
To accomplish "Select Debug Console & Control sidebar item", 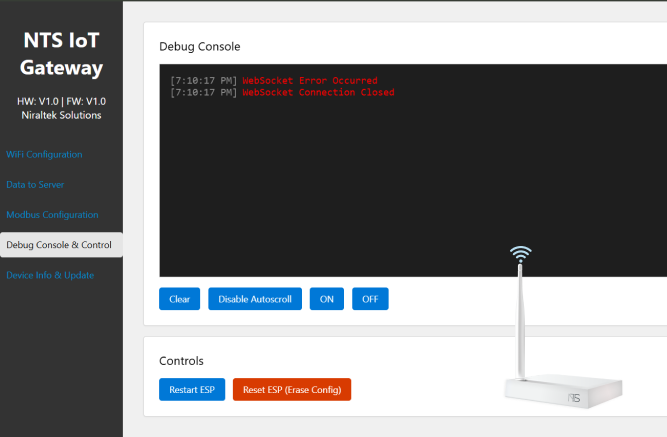I will coord(59,244).
